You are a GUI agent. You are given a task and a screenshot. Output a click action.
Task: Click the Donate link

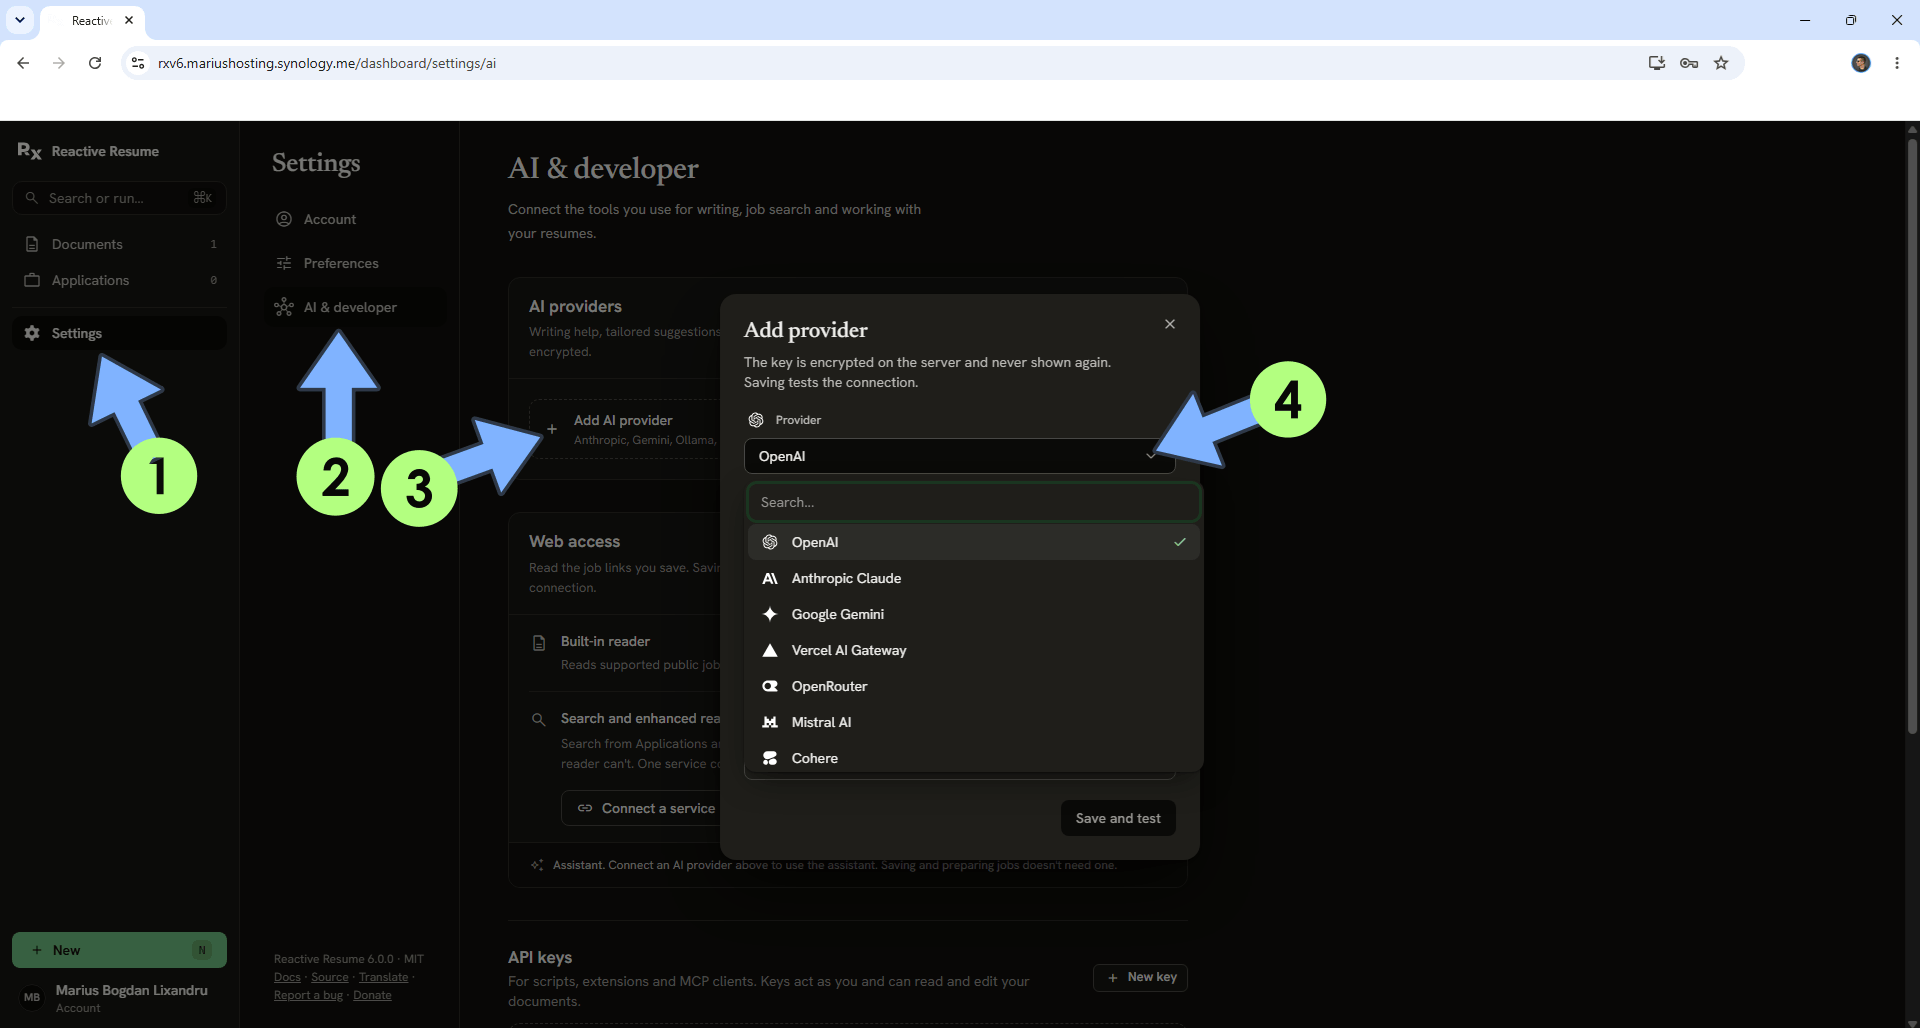[372, 995]
